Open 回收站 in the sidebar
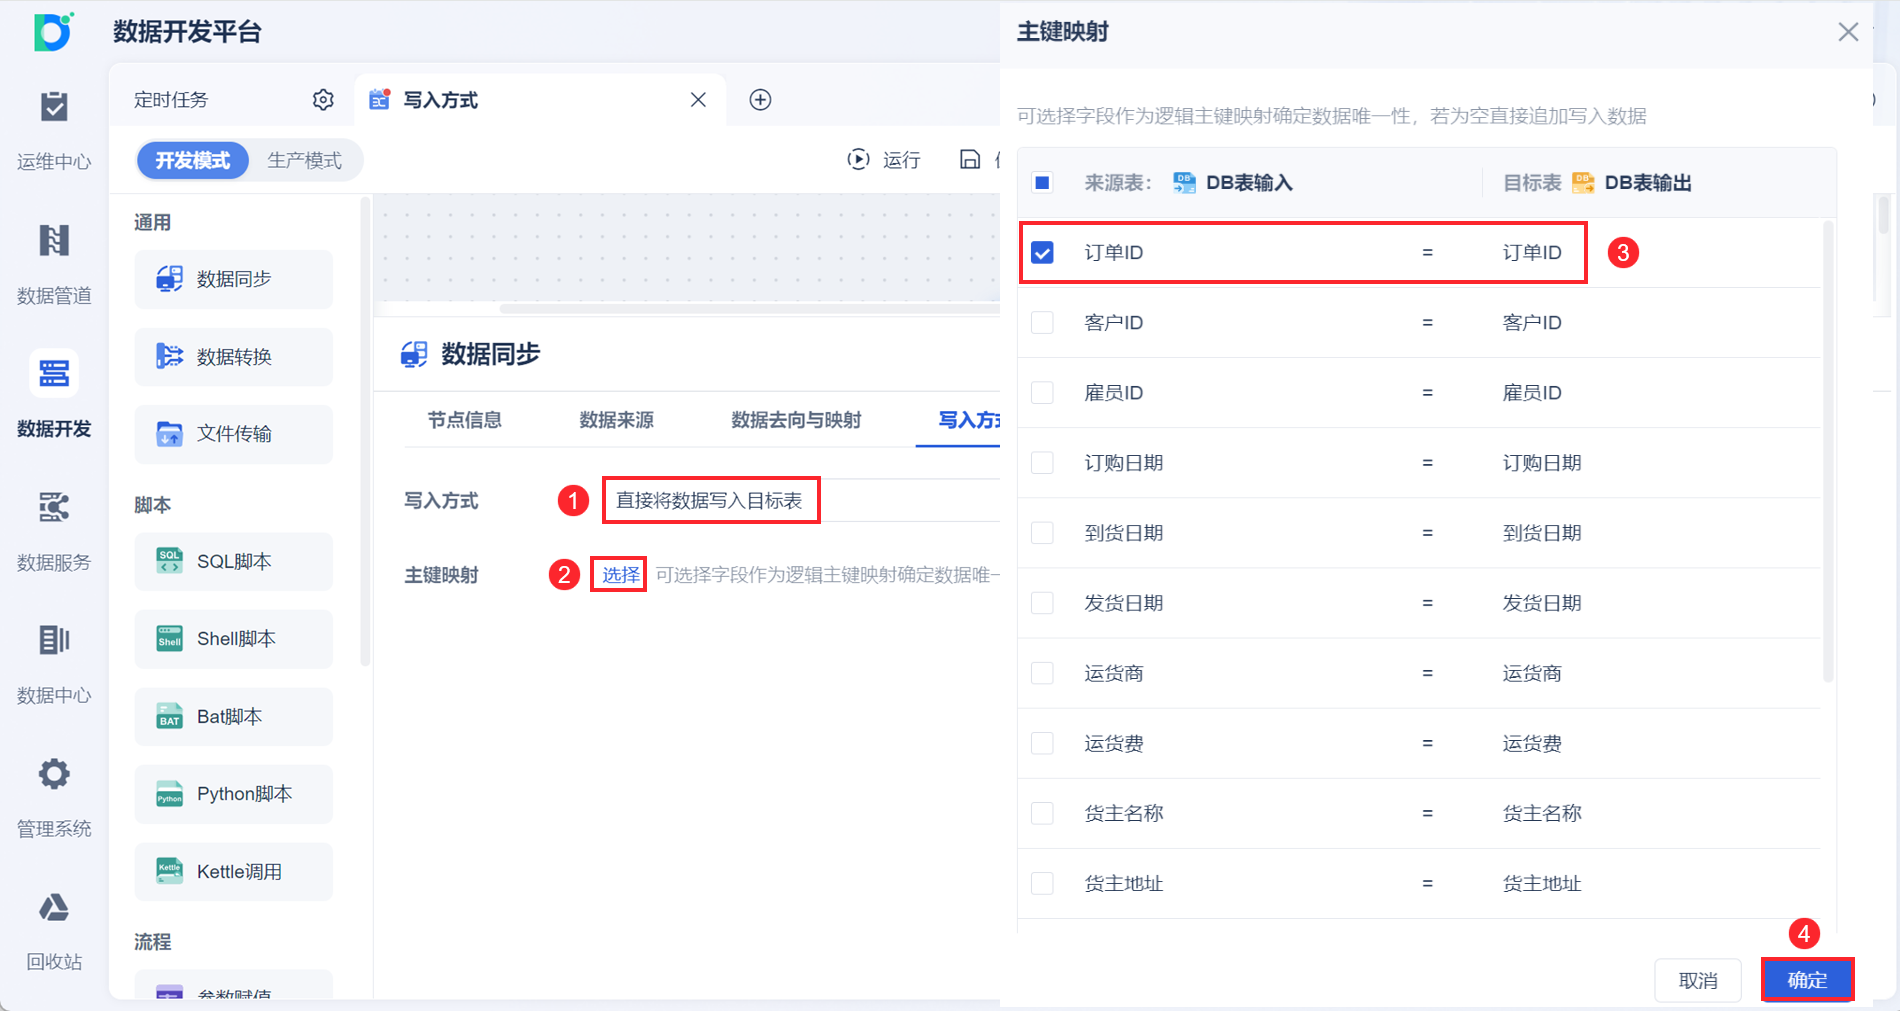The width and height of the screenshot is (1900, 1011). pyautogui.click(x=54, y=931)
